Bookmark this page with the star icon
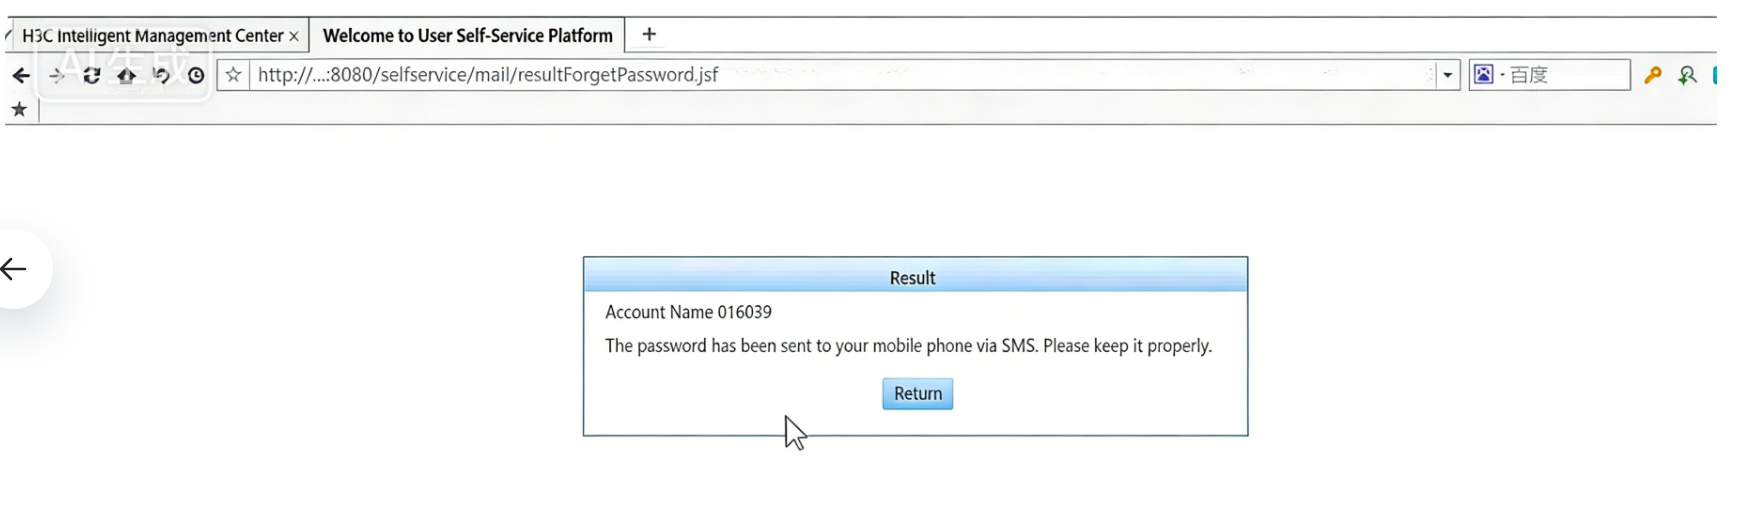1744x532 pixels. pos(233,75)
